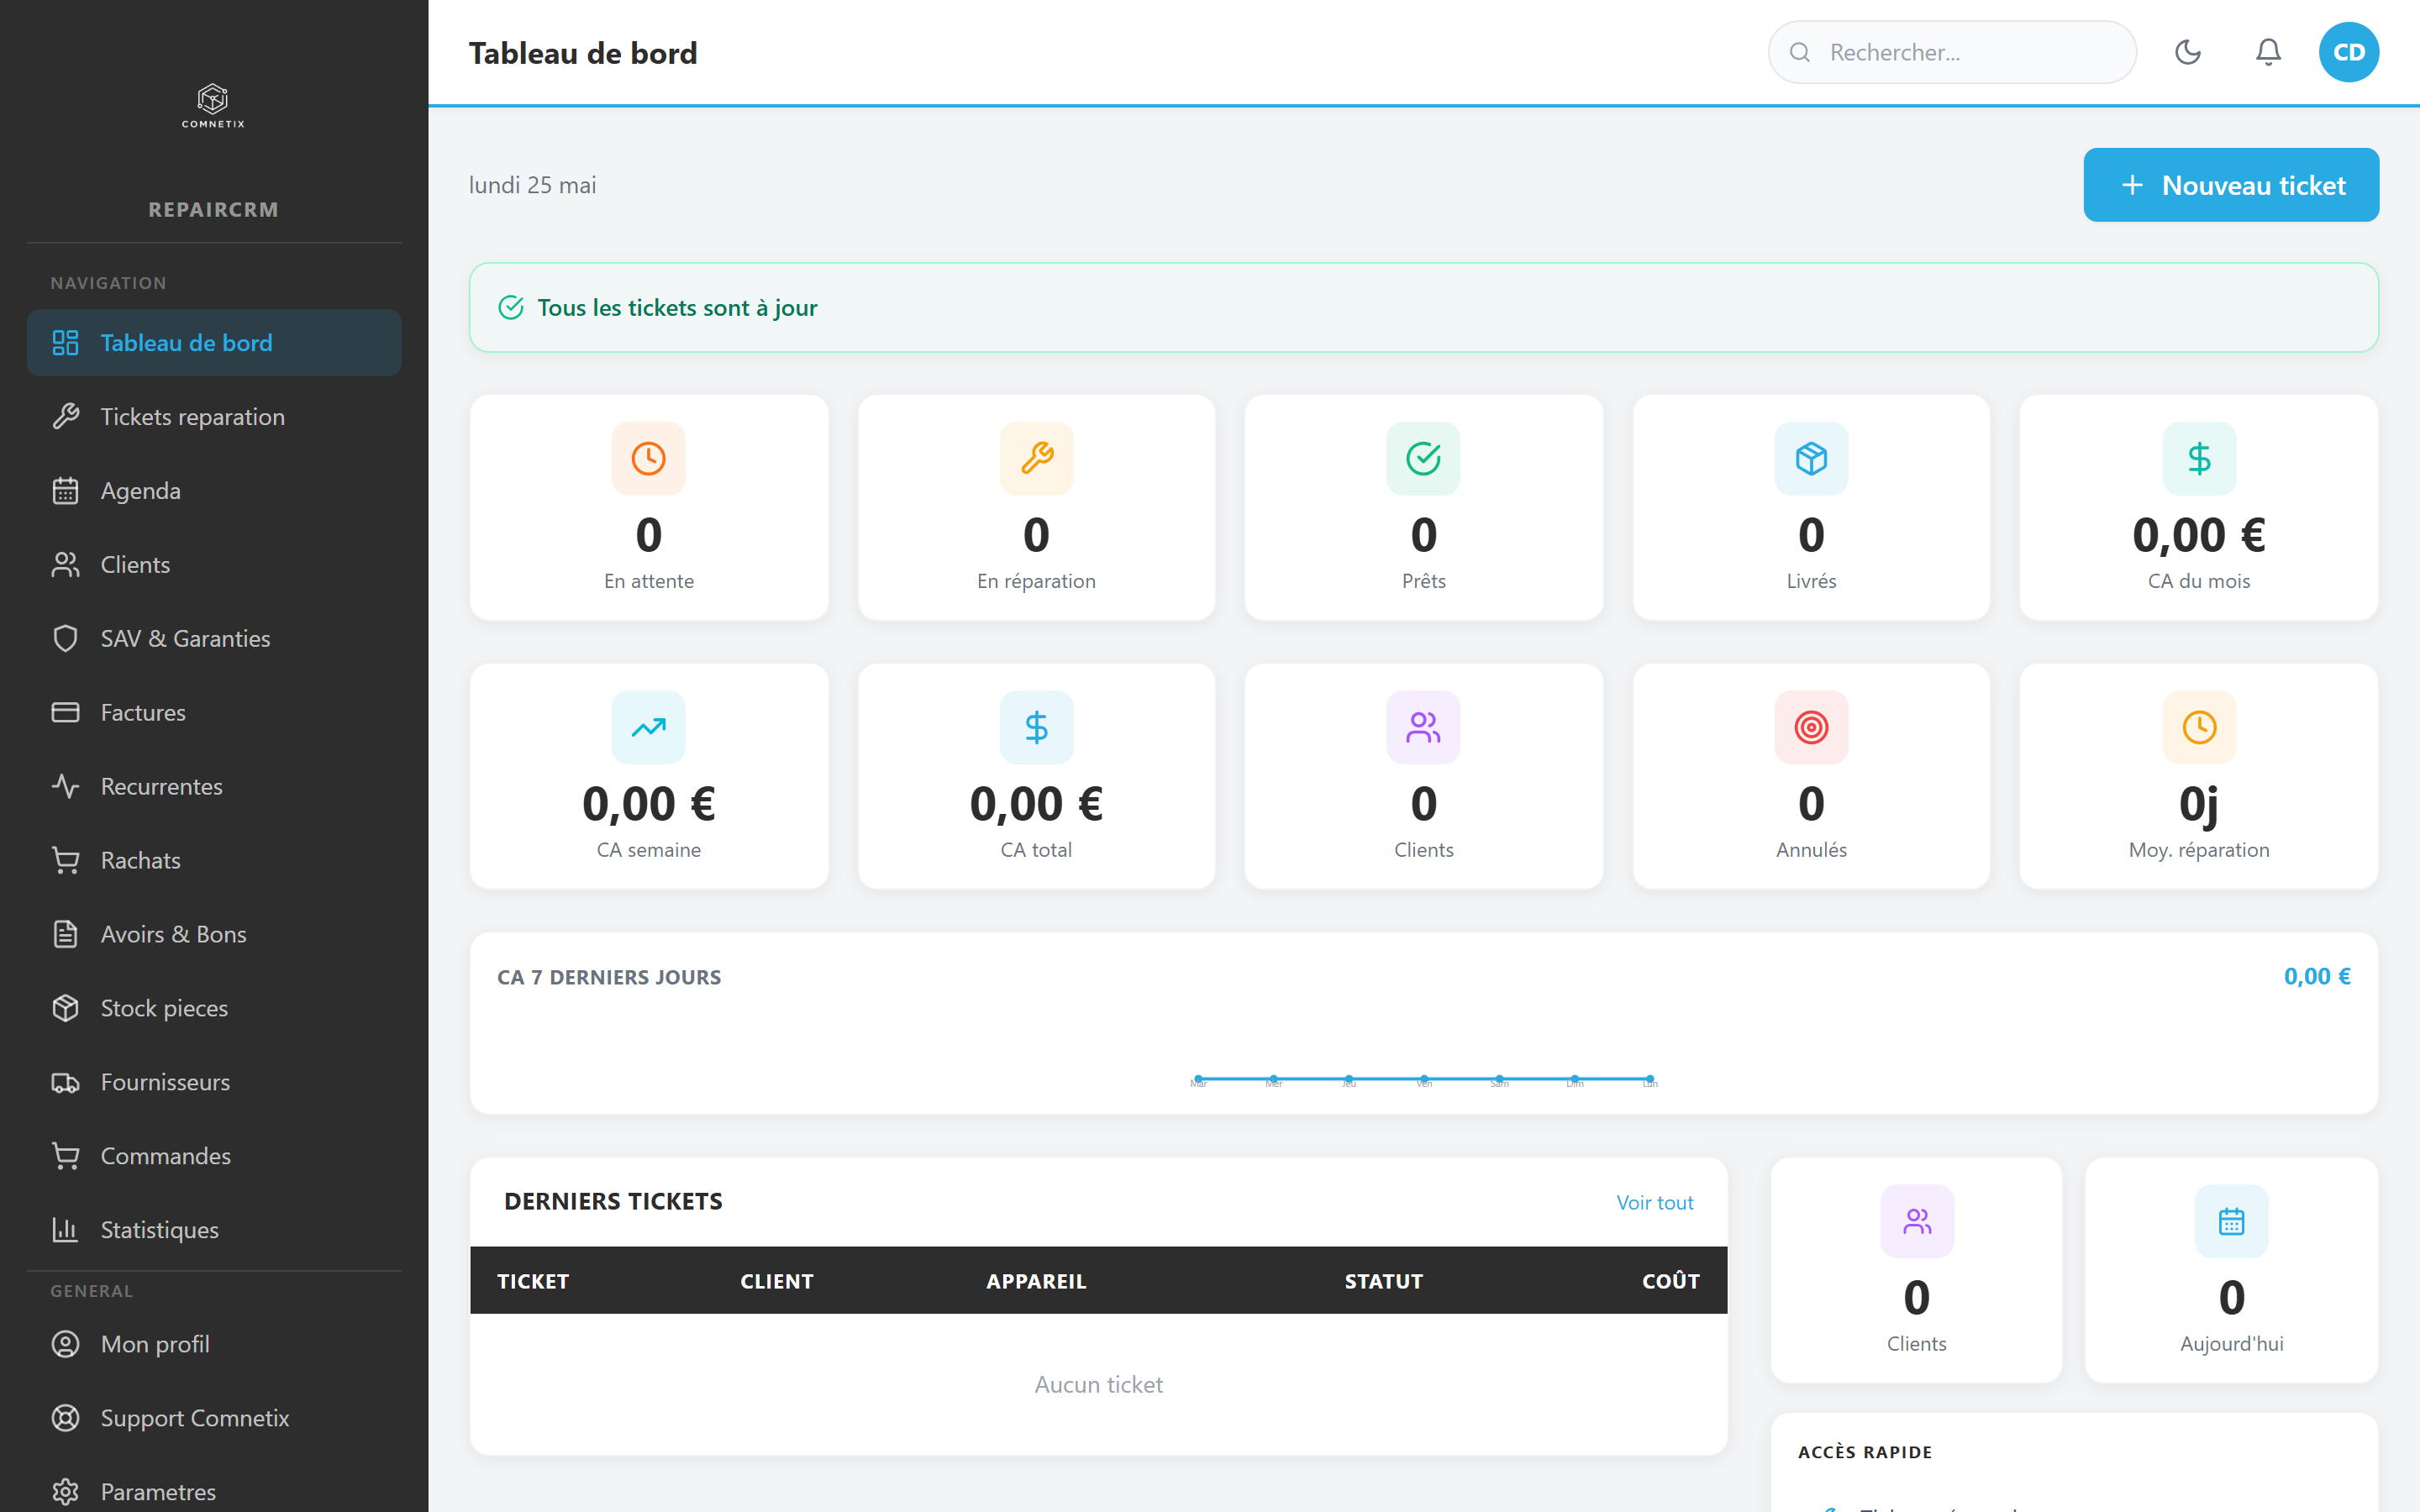Click the 0,00 € total in CA 7 derniers jours
2420x1512 pixels.
(2317, 977)
